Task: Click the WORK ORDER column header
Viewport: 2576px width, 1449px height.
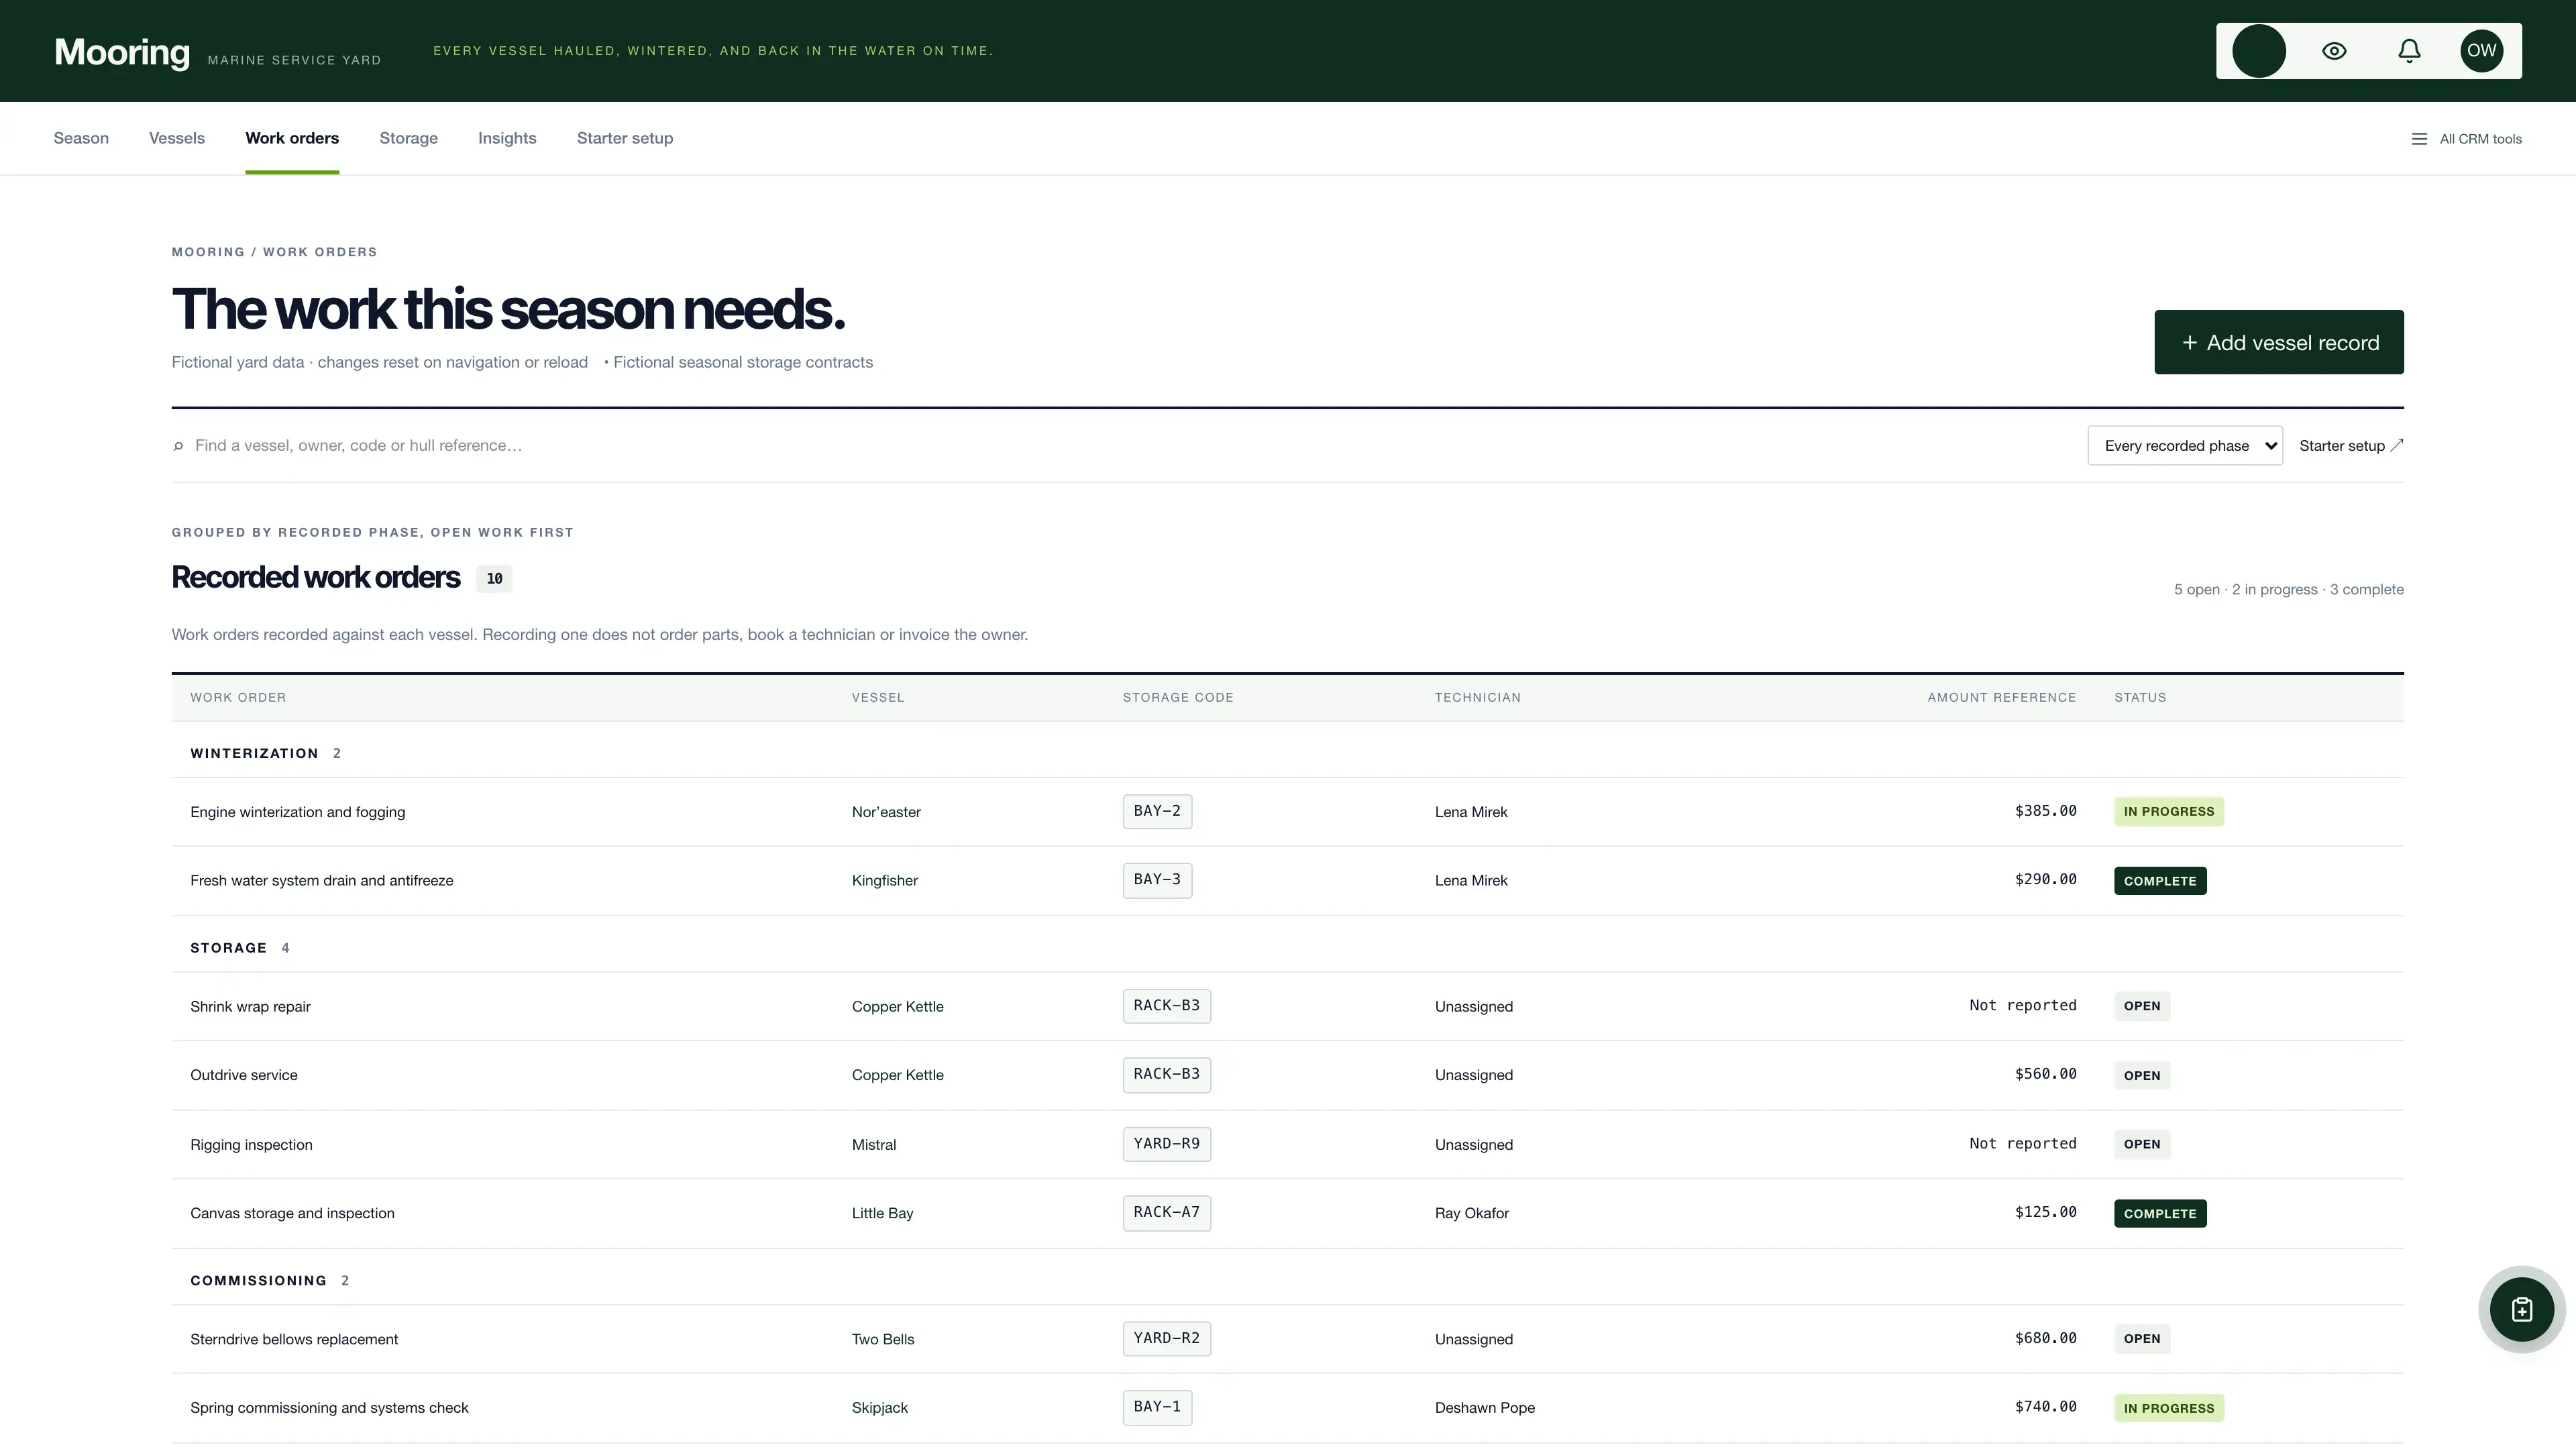Action: [238, 698]
